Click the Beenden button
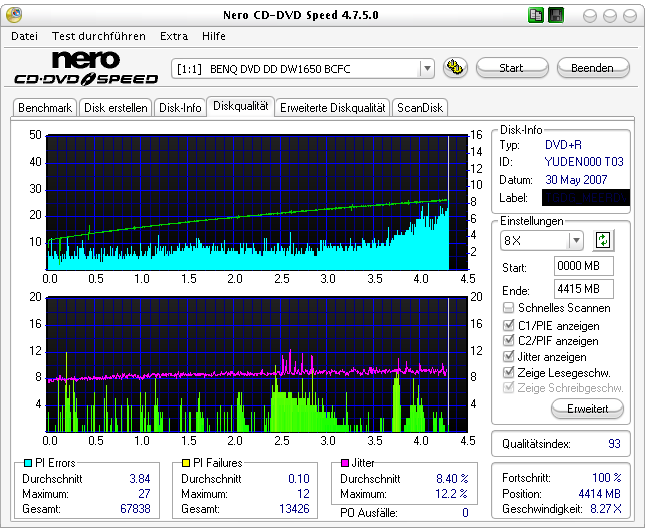 coord(593,68)
